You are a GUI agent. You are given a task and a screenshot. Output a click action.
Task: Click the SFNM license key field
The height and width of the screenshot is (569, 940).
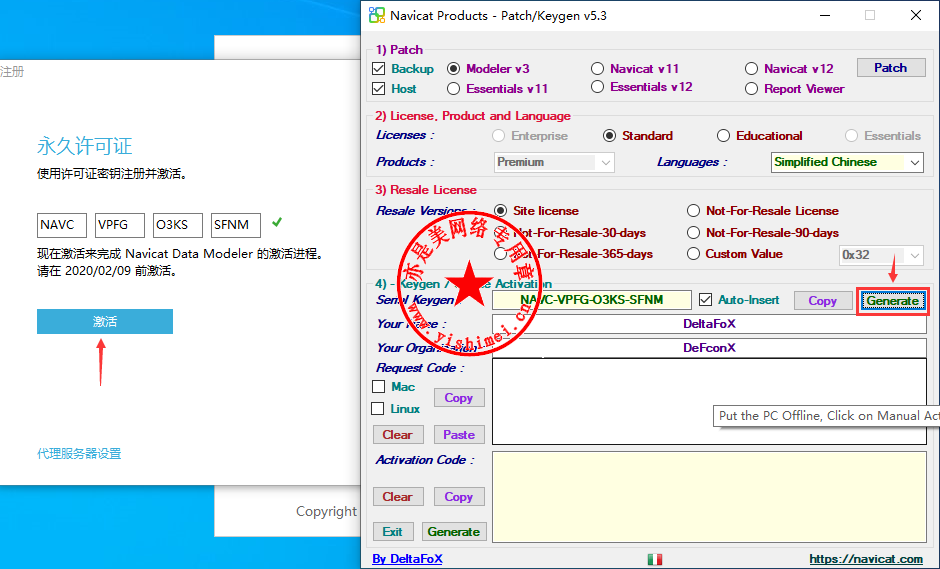click(236, 225)
